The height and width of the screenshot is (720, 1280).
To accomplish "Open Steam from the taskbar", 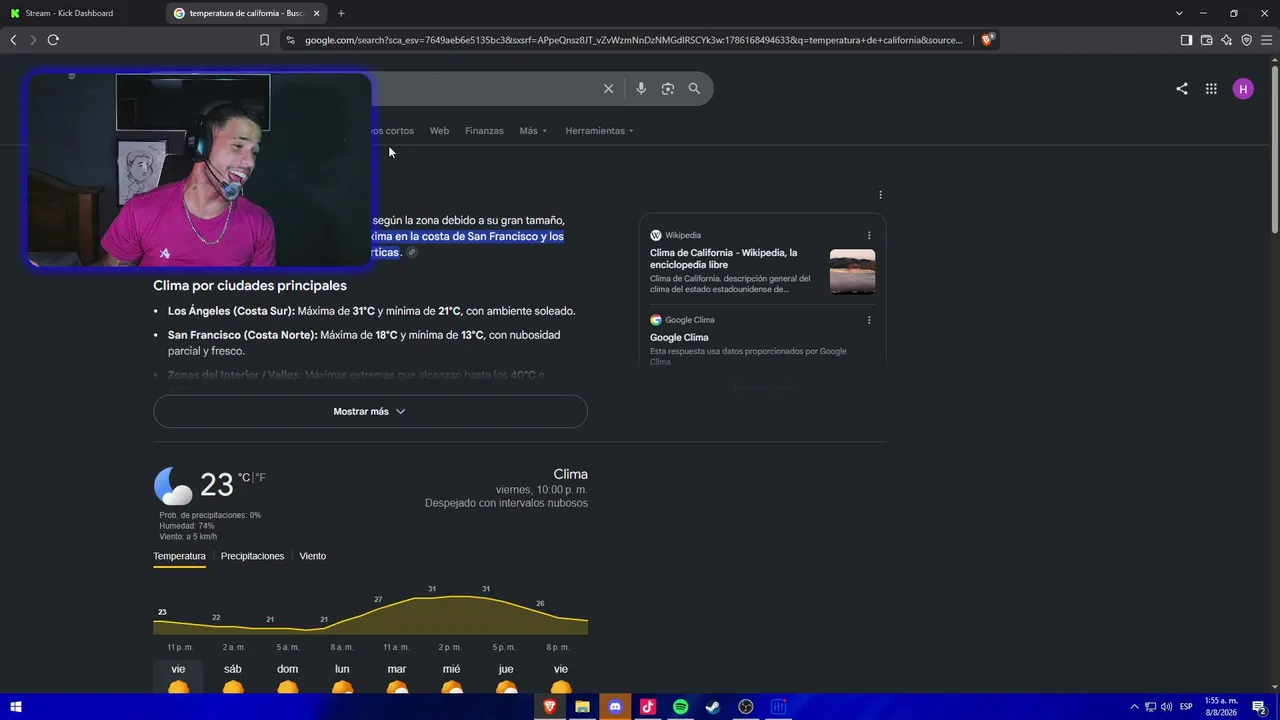I will click(713, 707).
